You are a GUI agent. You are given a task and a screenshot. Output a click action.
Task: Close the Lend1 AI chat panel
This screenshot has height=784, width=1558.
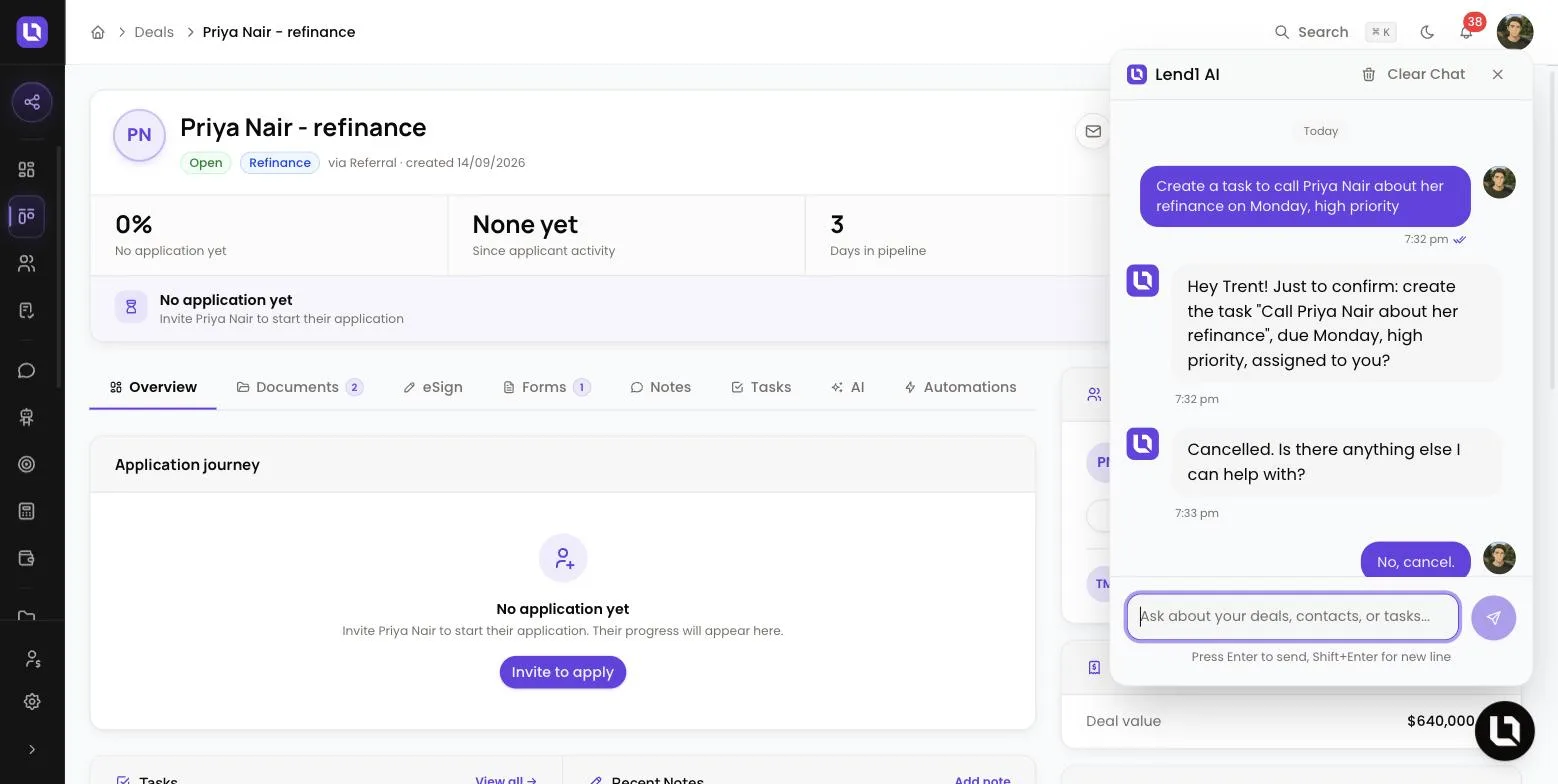pos(1497,74)
